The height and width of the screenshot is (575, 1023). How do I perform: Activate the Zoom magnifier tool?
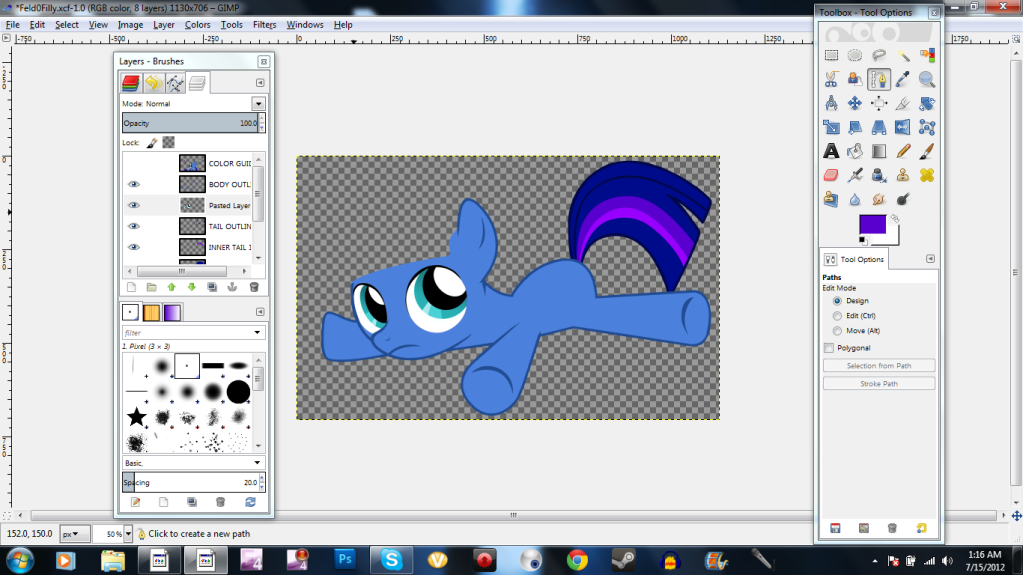927,79
